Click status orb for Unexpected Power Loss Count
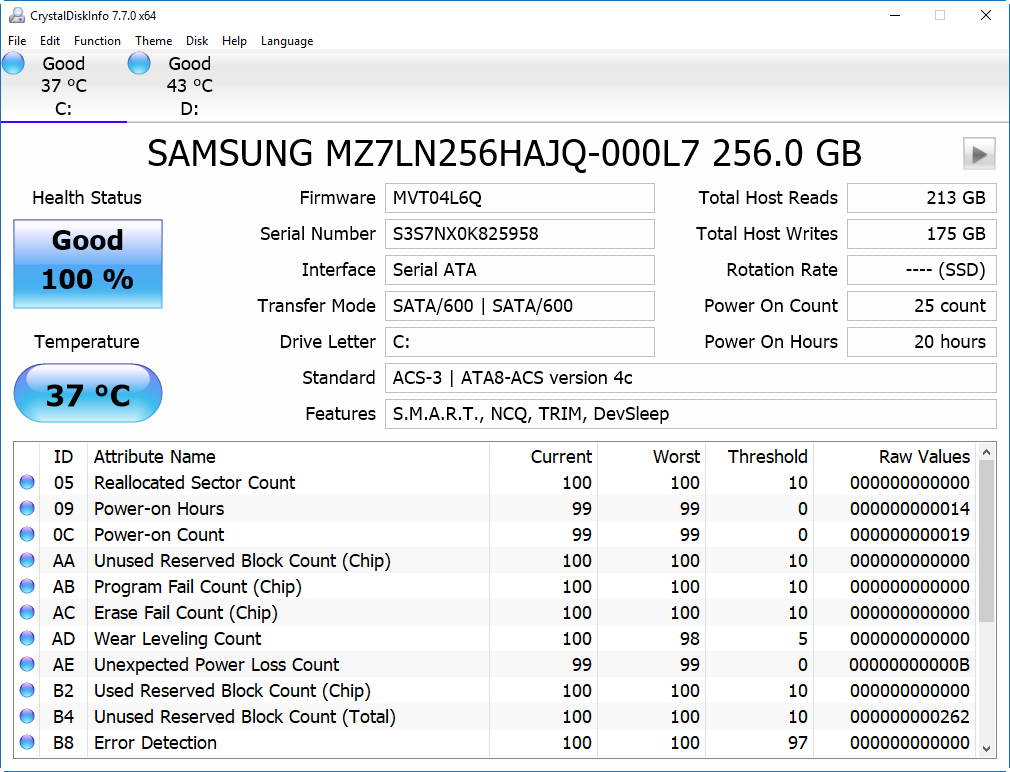1010x772 pixels. pyautogui.click(x=27, y=664)
